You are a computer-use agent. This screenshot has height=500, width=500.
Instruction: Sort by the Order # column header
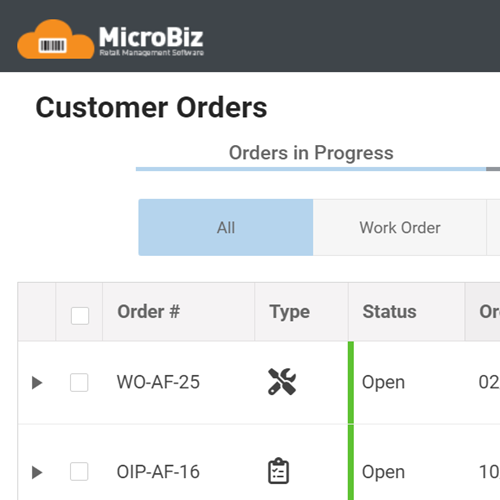click(149, 312)
